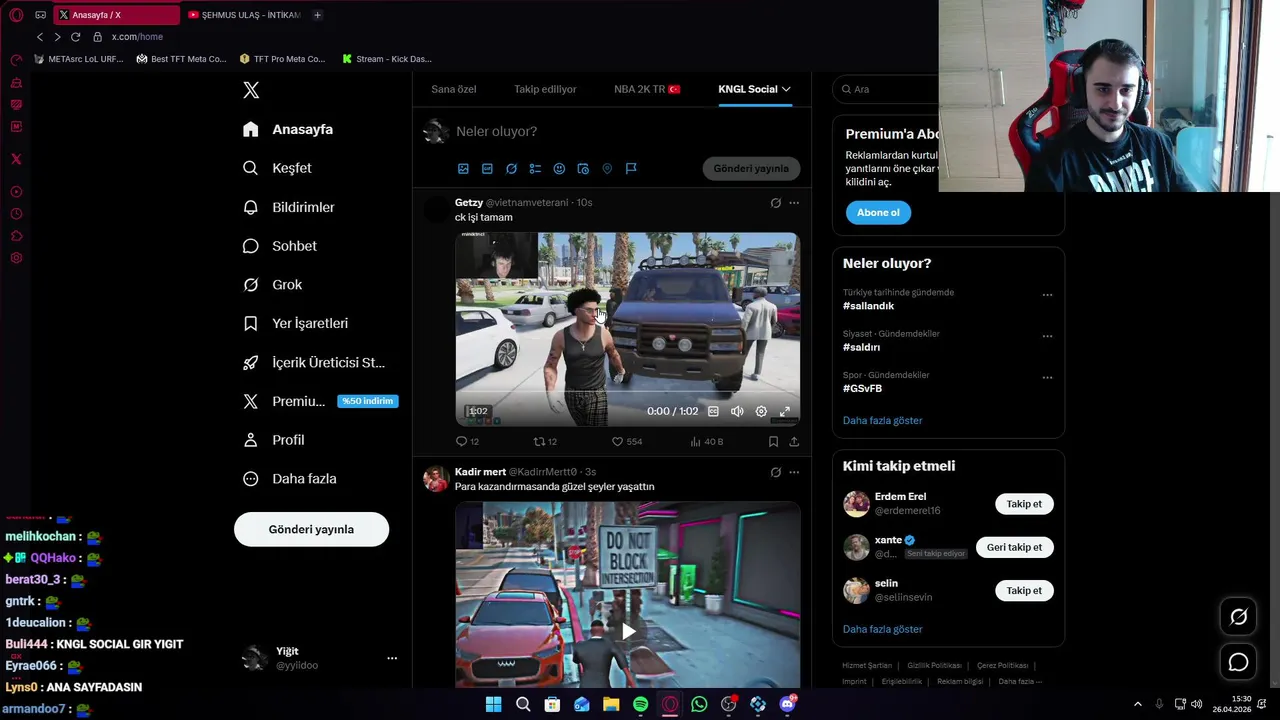Go to Anasayfa in the sidebar

pyautogui.click(x=288, y=129)
